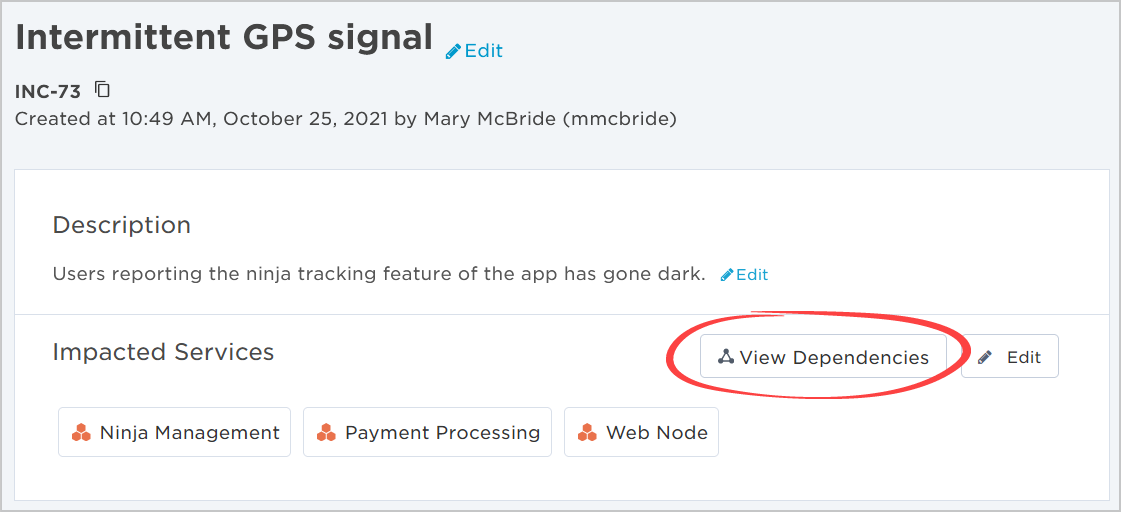
Task: Click the Mary McBride (mmcbride) creator name
Action: click(550, 119)
